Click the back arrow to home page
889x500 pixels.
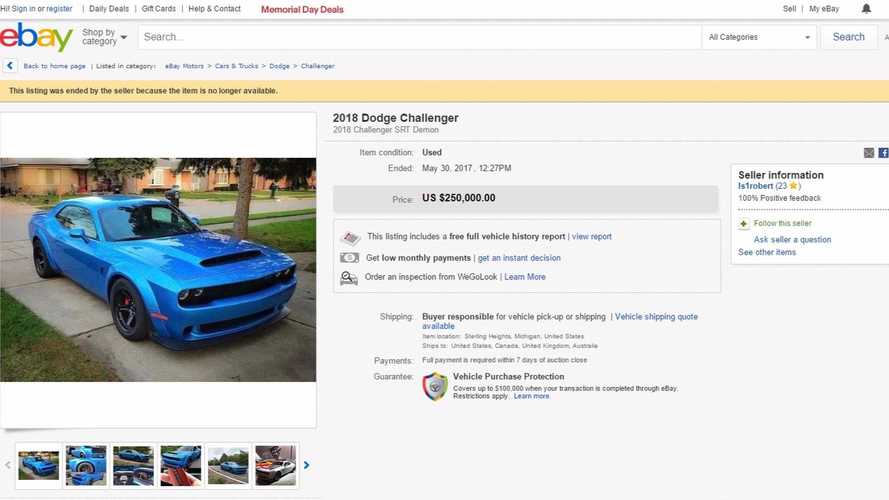click(10, 66)
